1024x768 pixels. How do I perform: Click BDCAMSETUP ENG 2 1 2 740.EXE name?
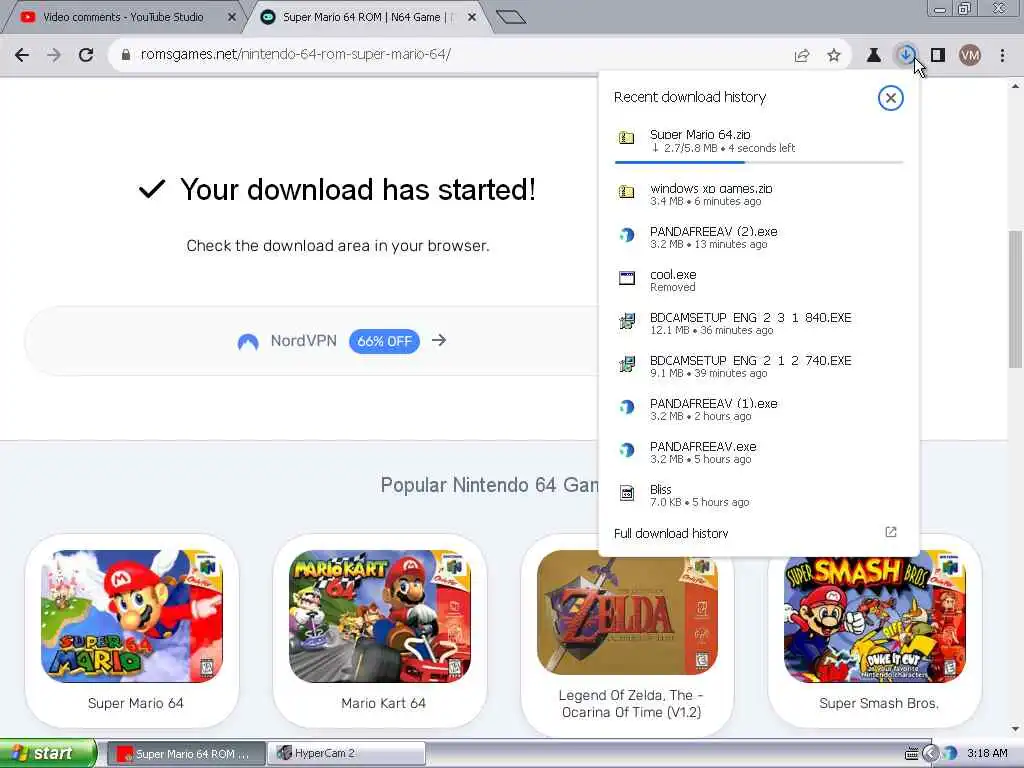(x=750, y=360)
